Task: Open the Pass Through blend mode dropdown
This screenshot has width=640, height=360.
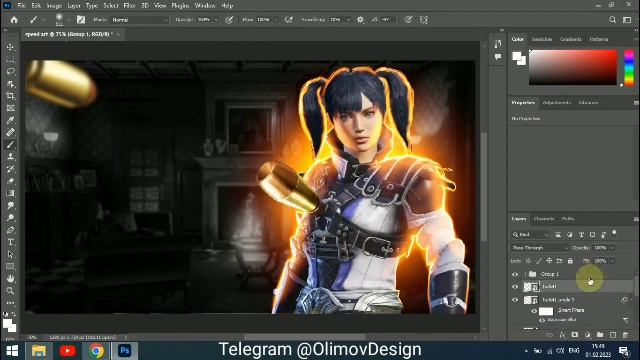Action: click(540, 248)
